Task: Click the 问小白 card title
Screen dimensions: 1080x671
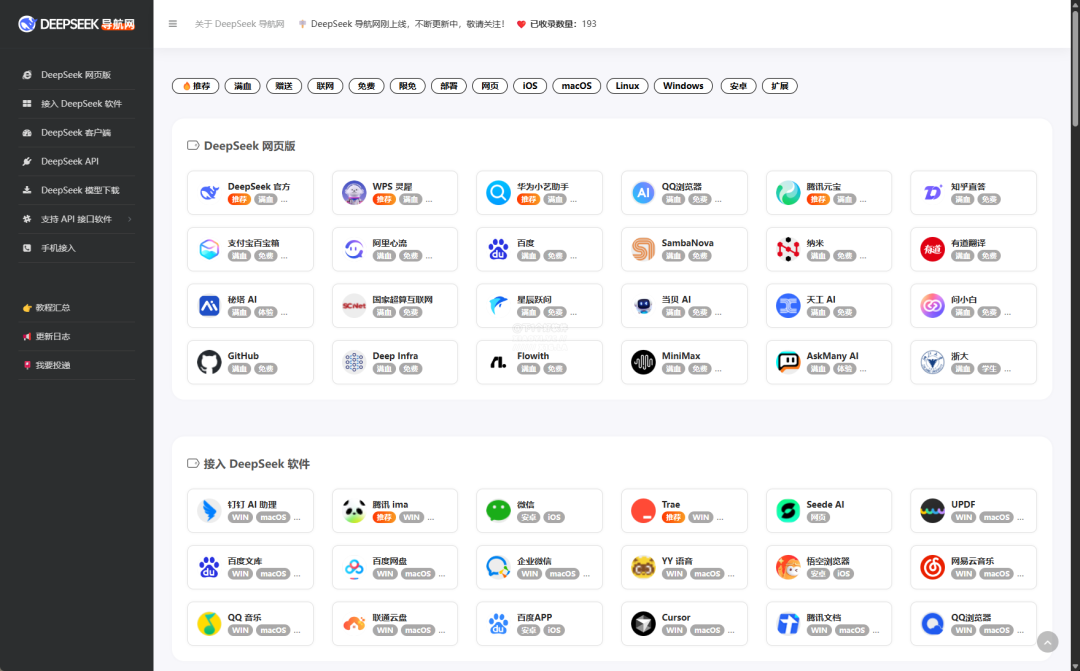Action: pyautogui.click(x=964, y=300)
